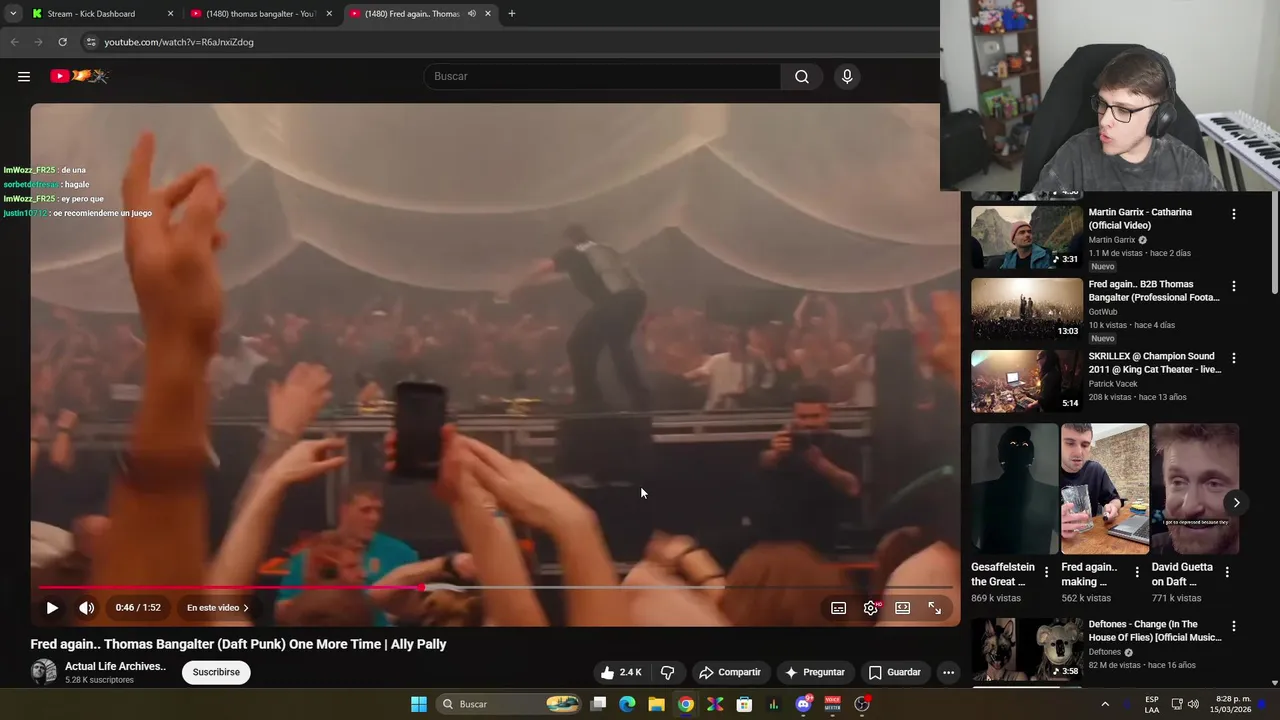The image size is (1280, 720).
Task: Launch Microsoft Edge from the taskbar
Action: [627, 704]
